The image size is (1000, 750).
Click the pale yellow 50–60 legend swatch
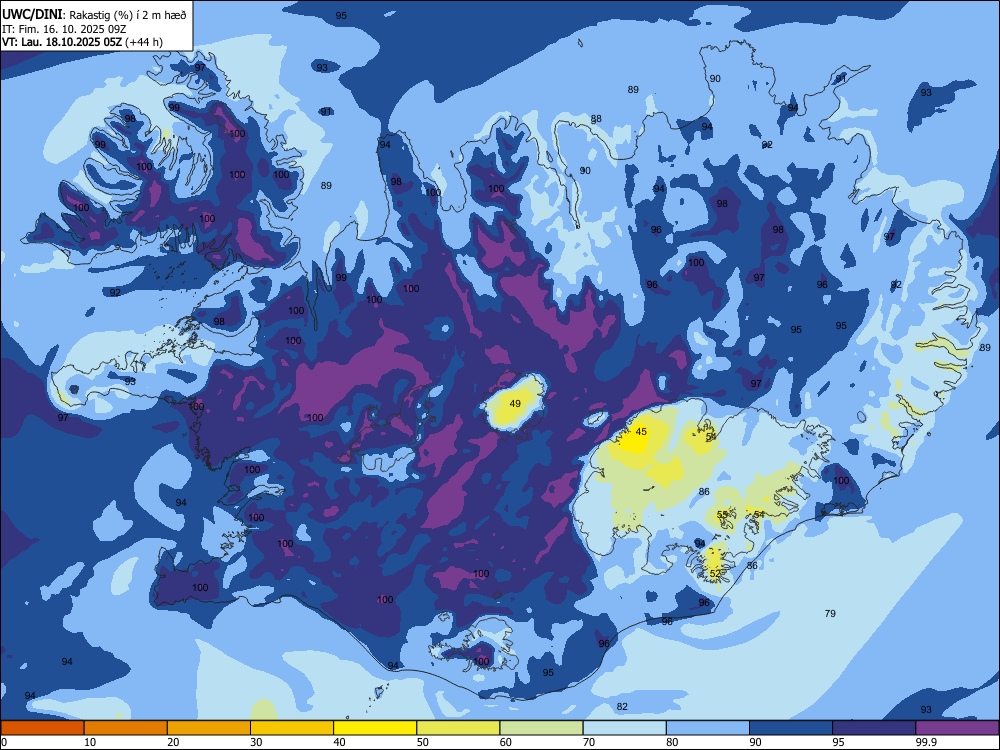click(x=458, y=728)
